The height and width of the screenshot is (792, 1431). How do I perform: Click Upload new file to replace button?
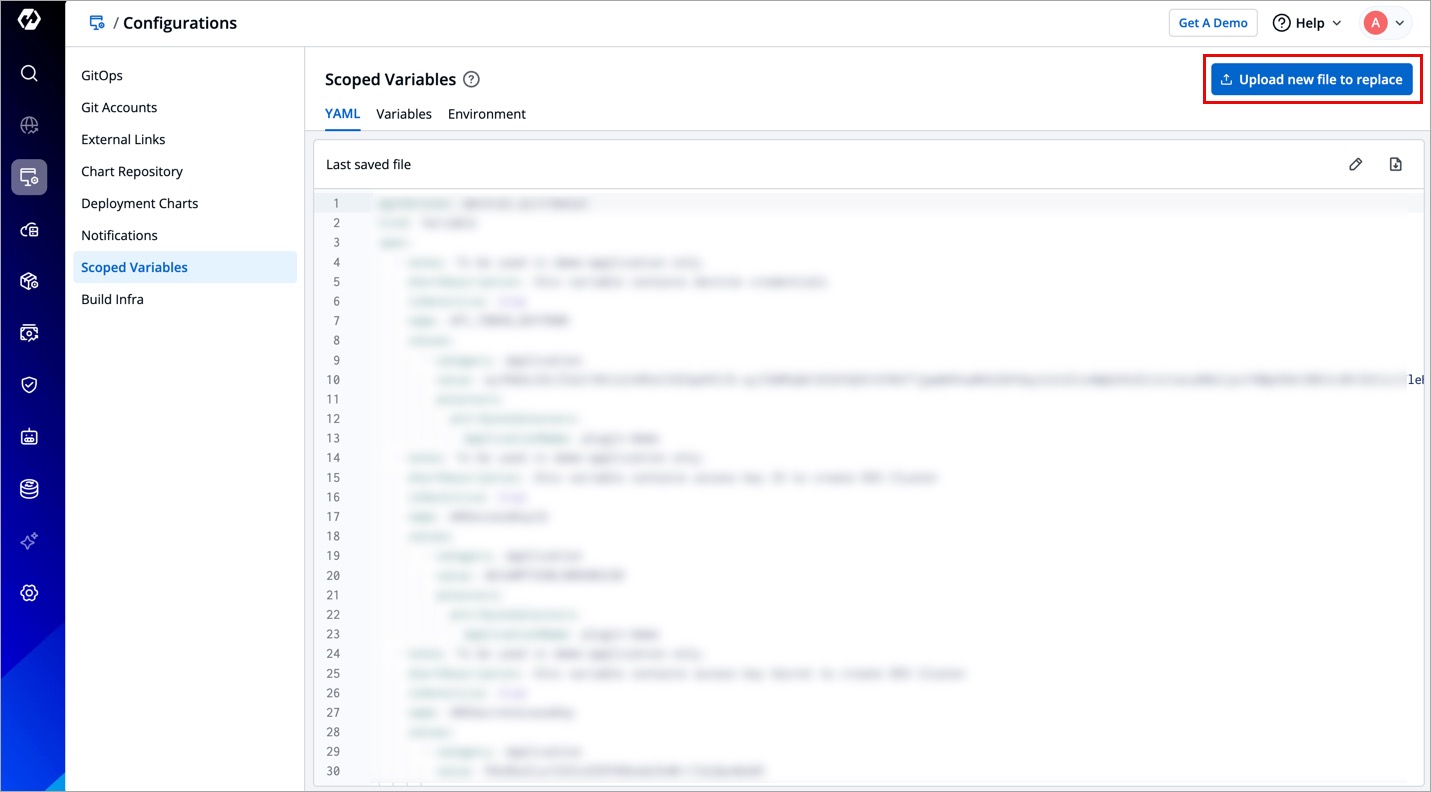[1311, 80]
